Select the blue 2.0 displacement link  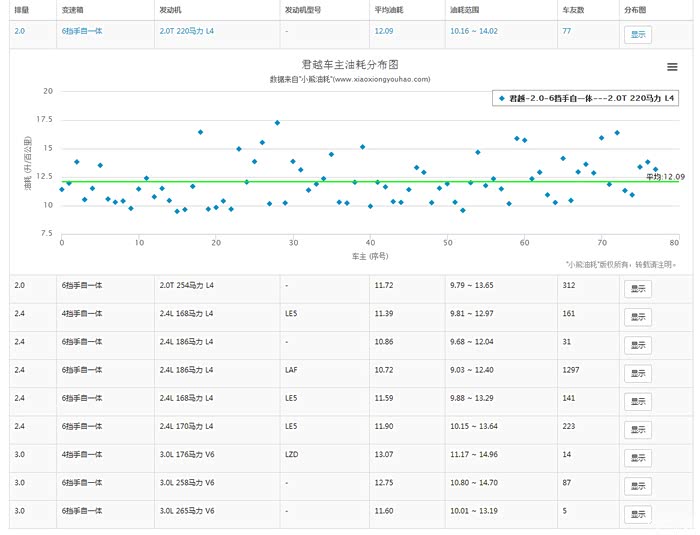20,31
